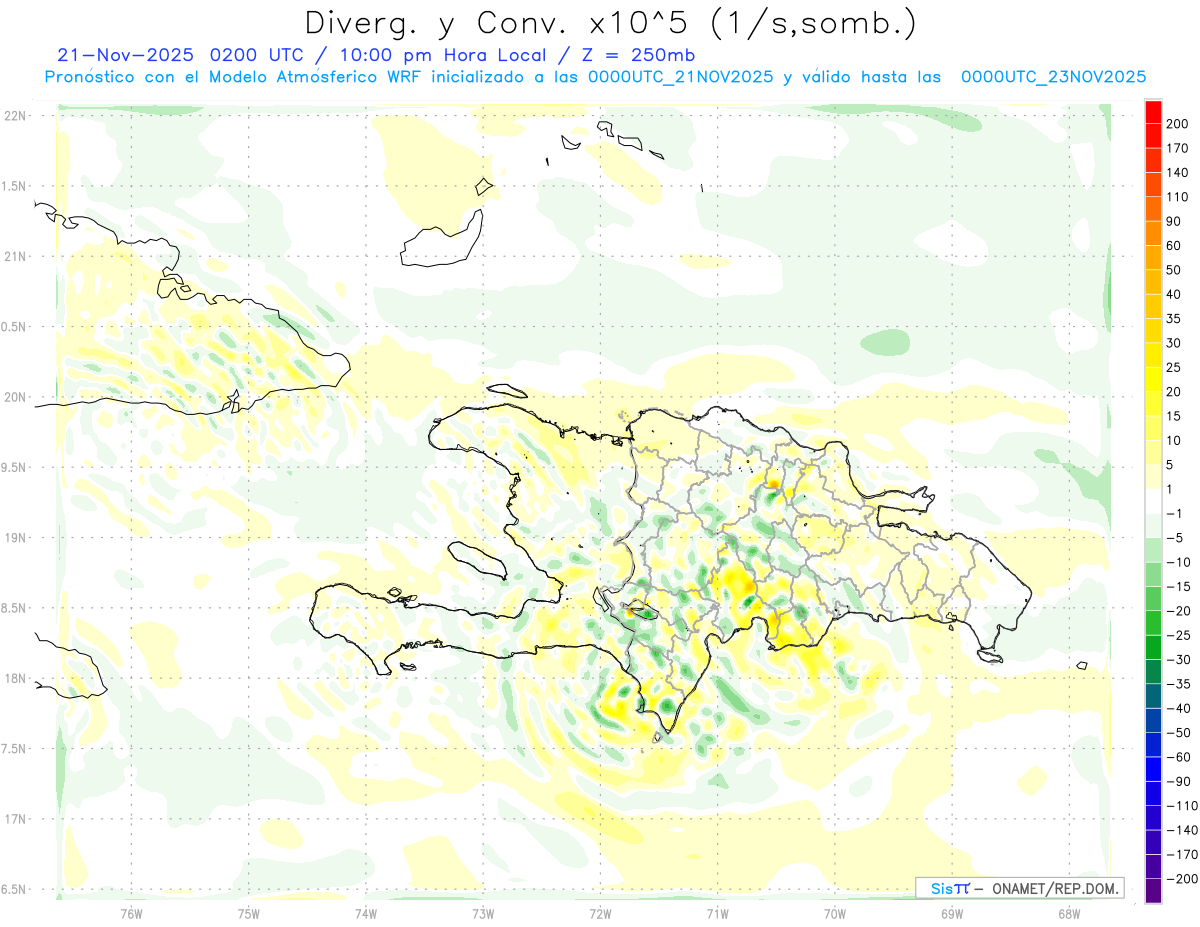
Task: Click the '76W' longitude label
Action: [131, 913]
